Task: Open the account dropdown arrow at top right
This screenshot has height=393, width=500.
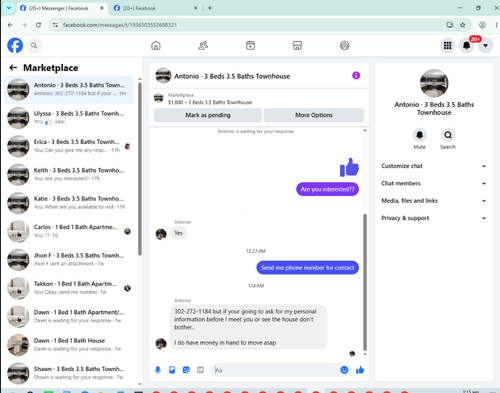Action: [x=485, y=45]
